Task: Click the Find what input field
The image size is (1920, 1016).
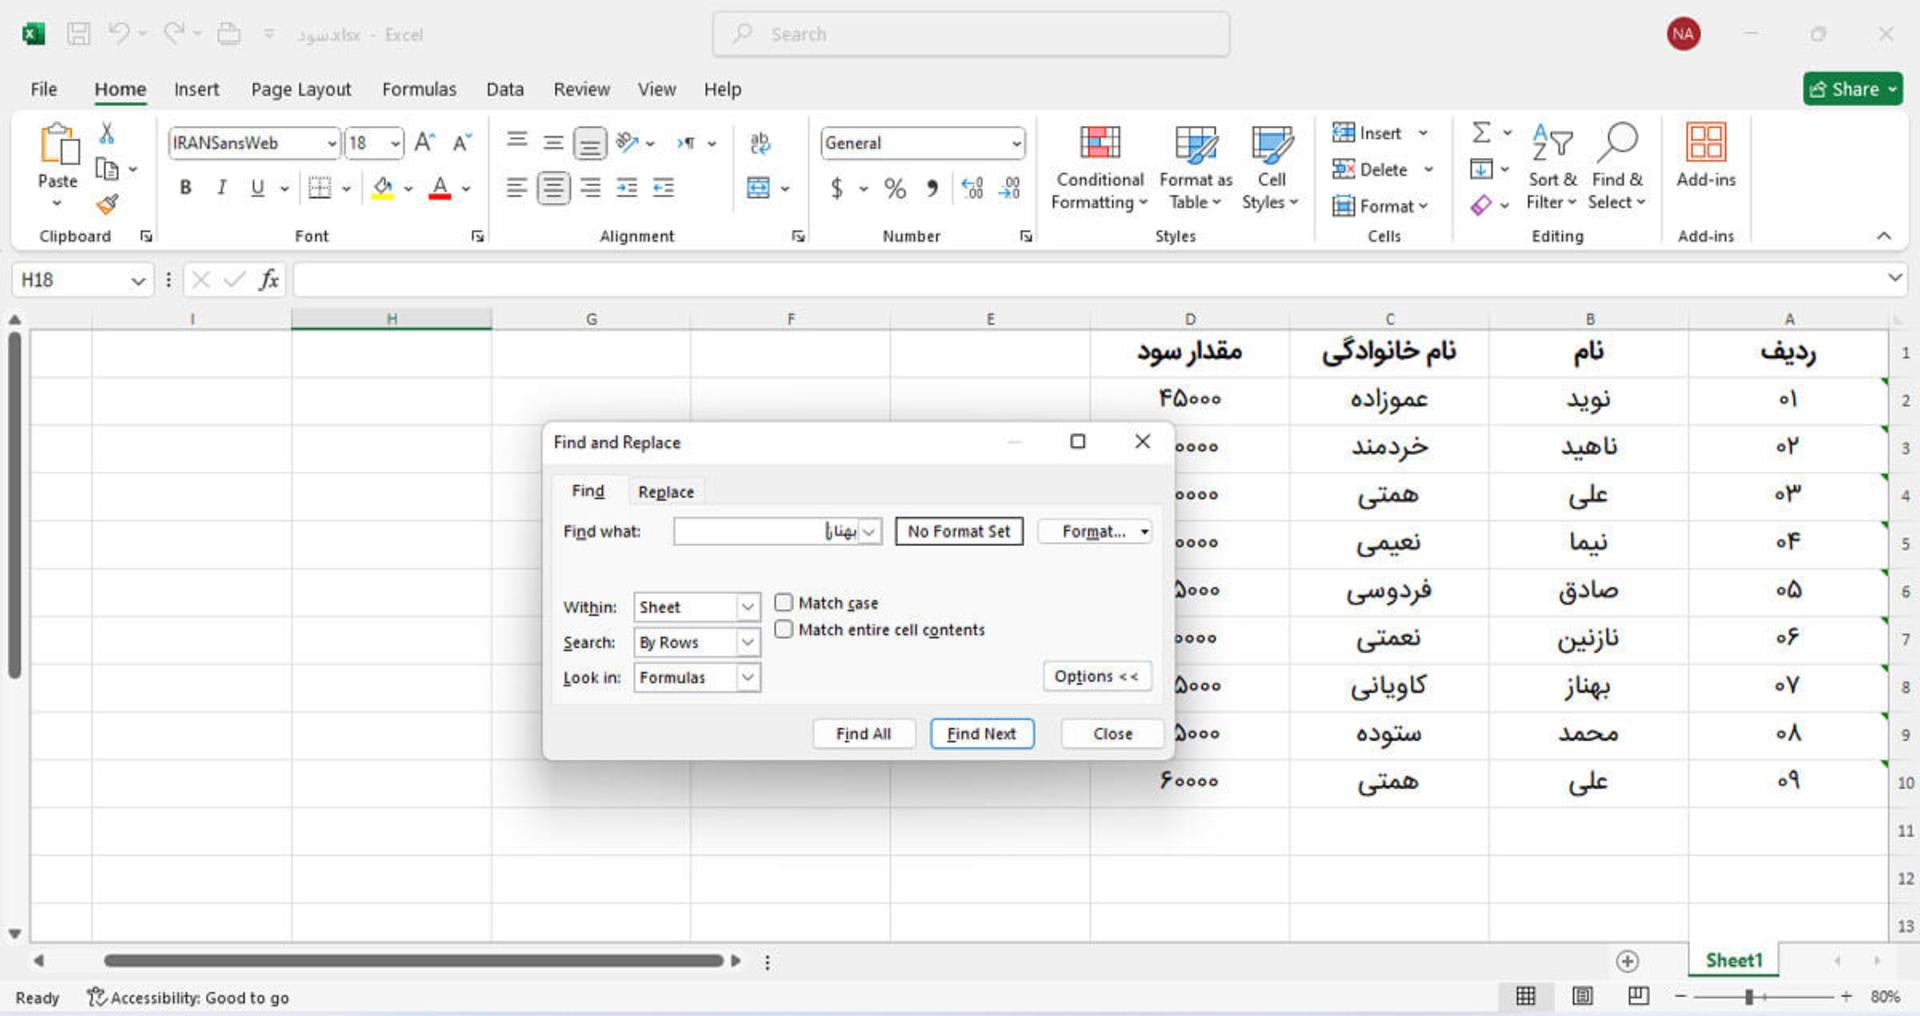Action: [767, 532]
